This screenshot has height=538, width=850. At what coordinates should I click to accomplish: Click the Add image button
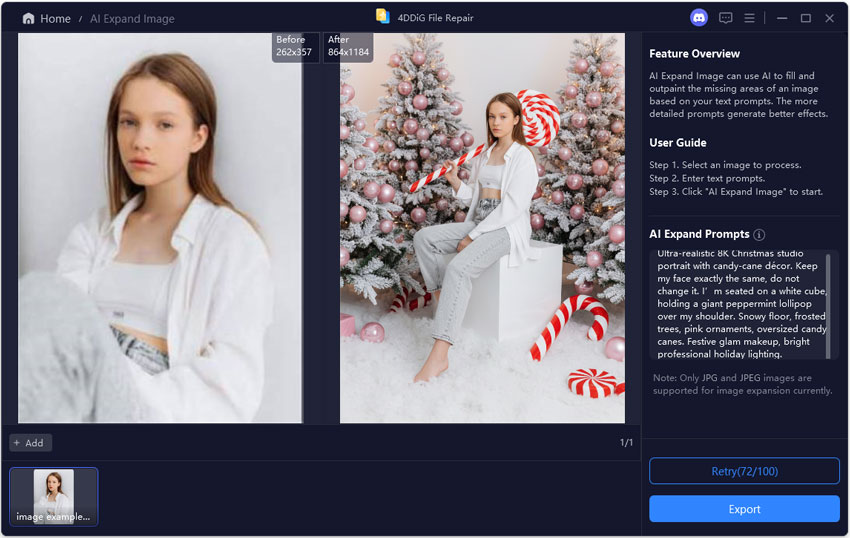coord(30,443)
